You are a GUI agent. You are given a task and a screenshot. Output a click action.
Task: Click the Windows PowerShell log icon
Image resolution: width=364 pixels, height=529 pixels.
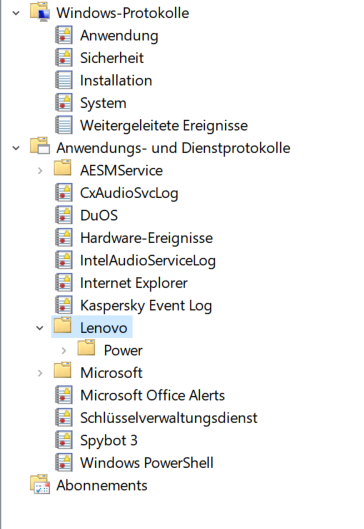(x=63, y=463)
